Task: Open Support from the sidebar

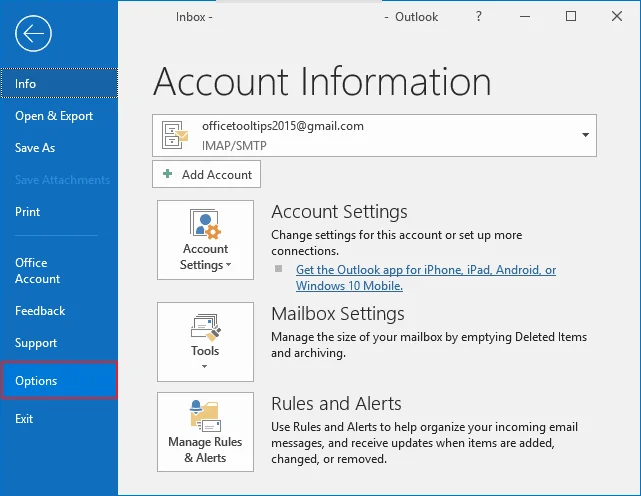Action: click(36, 343)
